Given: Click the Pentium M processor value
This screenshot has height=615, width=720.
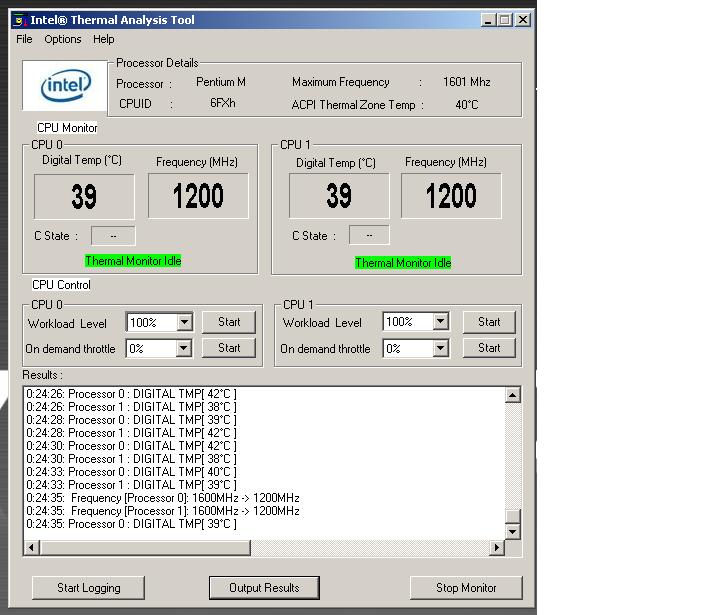Looking at the screenshot, I should [221, 82].
